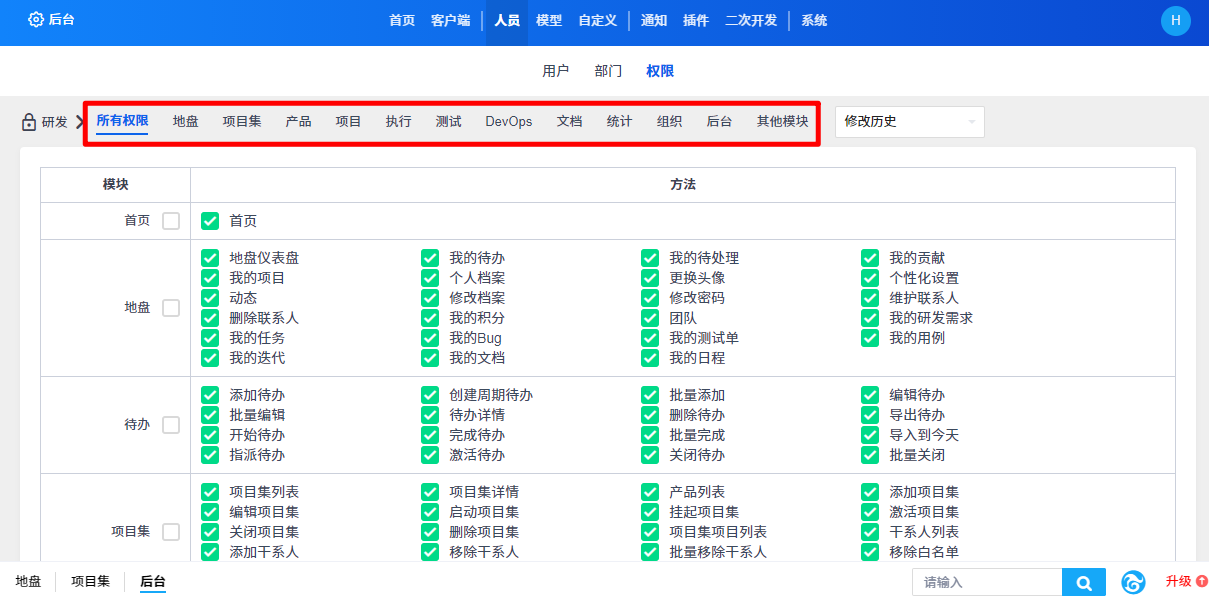Click the lock icon beside 研发
This screenshot has height=596, width=1209.
(29, 122)
